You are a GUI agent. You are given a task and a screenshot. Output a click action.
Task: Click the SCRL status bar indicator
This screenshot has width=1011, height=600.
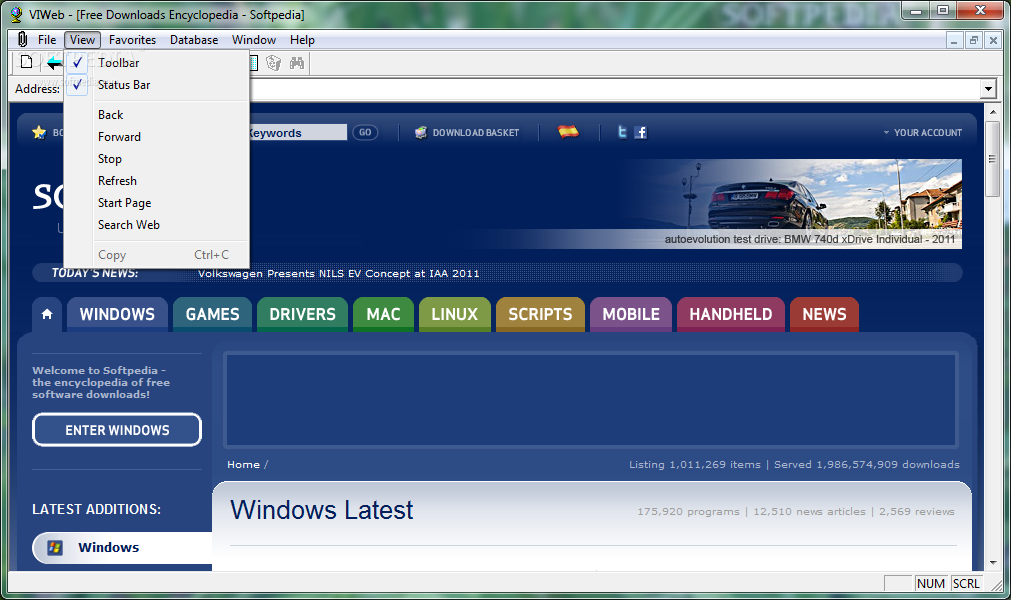pos(966,583)
